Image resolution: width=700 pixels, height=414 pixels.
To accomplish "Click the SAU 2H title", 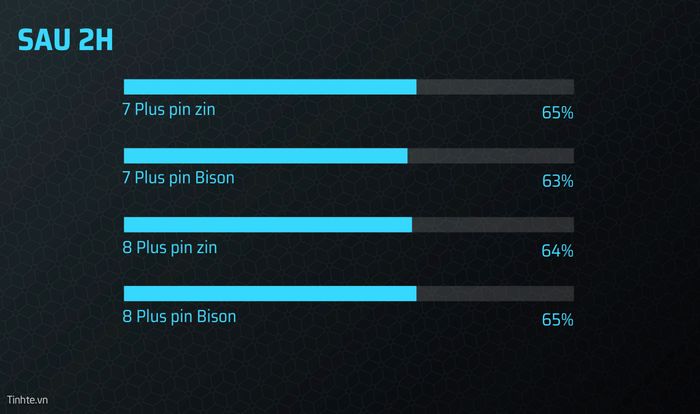I will pos(65,40).
